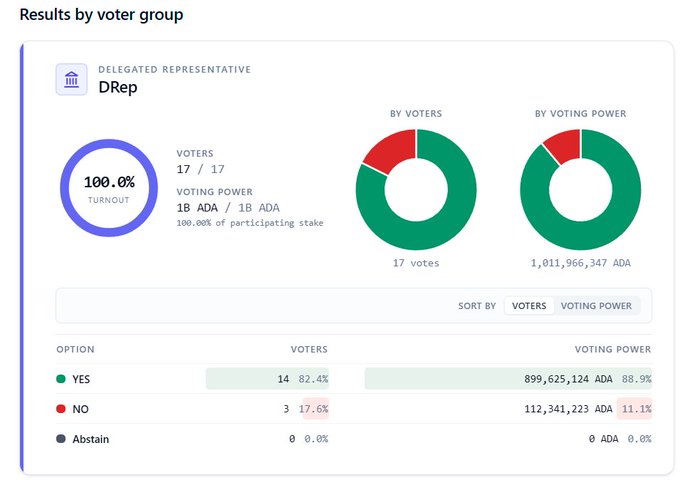The image size is (680, 480).
Task: Click the DRep group title
Action: point(118,87)
